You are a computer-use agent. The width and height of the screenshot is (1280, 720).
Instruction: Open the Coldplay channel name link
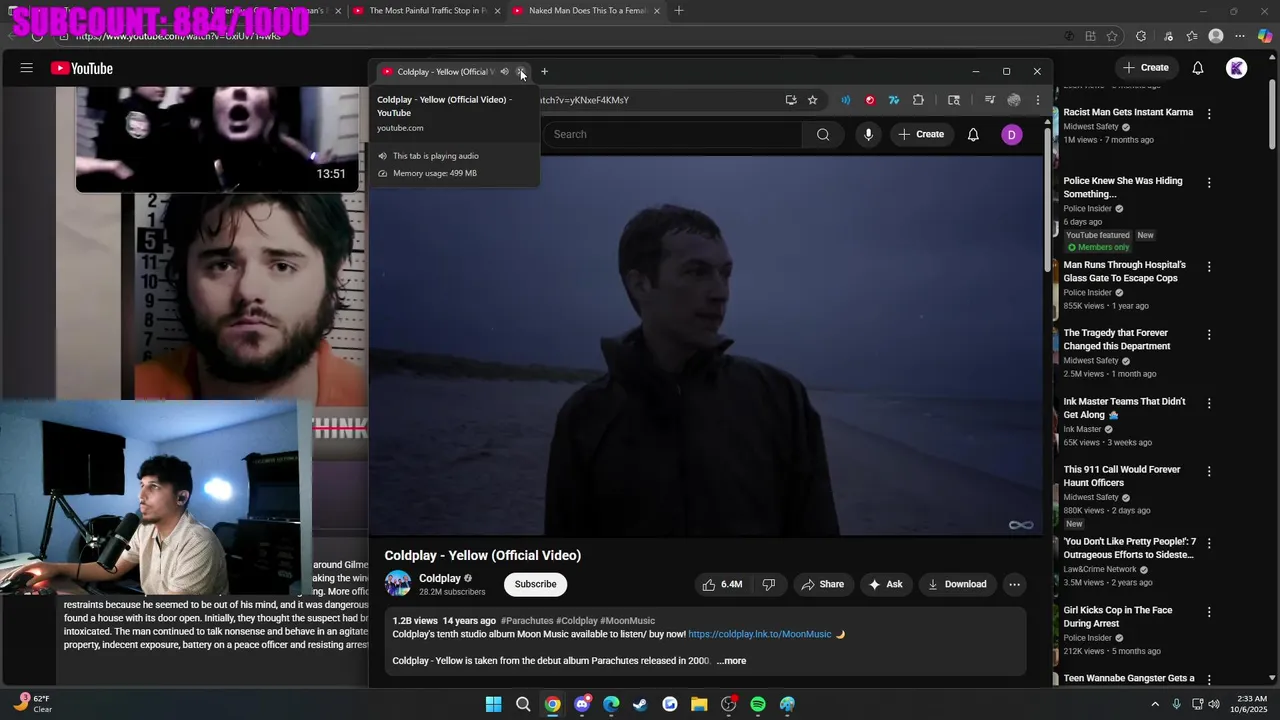(440, 578)
